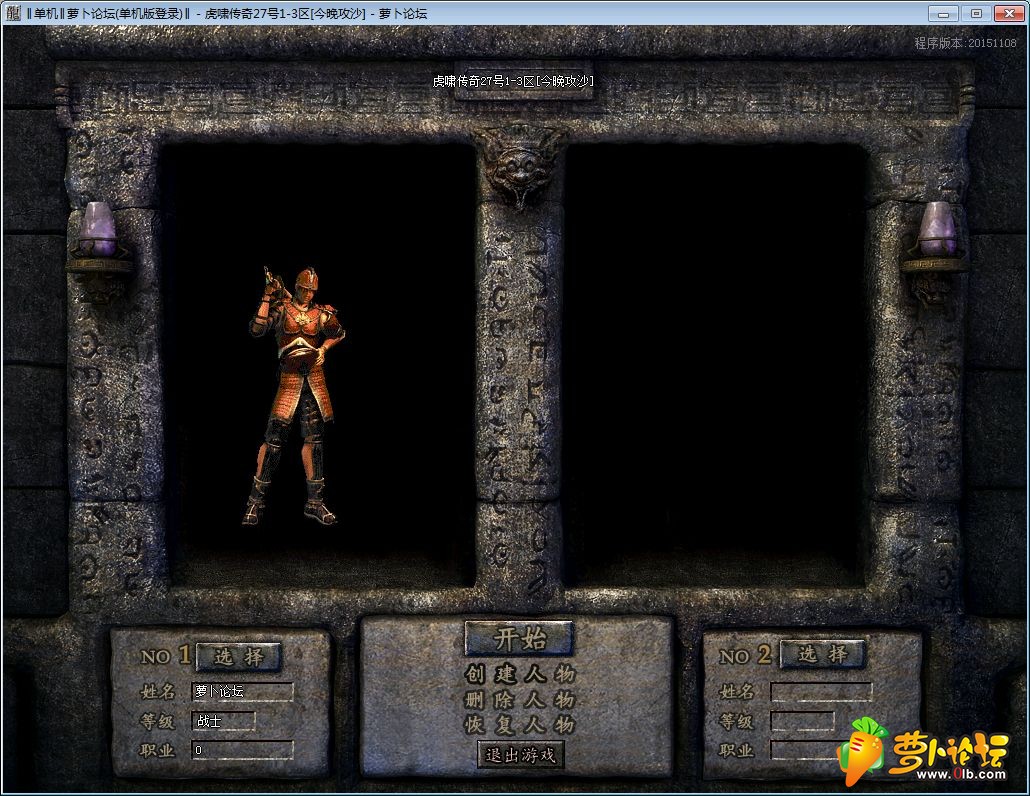Click the empty NO 2 职业 field
Viewport: 1030px width, 796px height.
821,750
